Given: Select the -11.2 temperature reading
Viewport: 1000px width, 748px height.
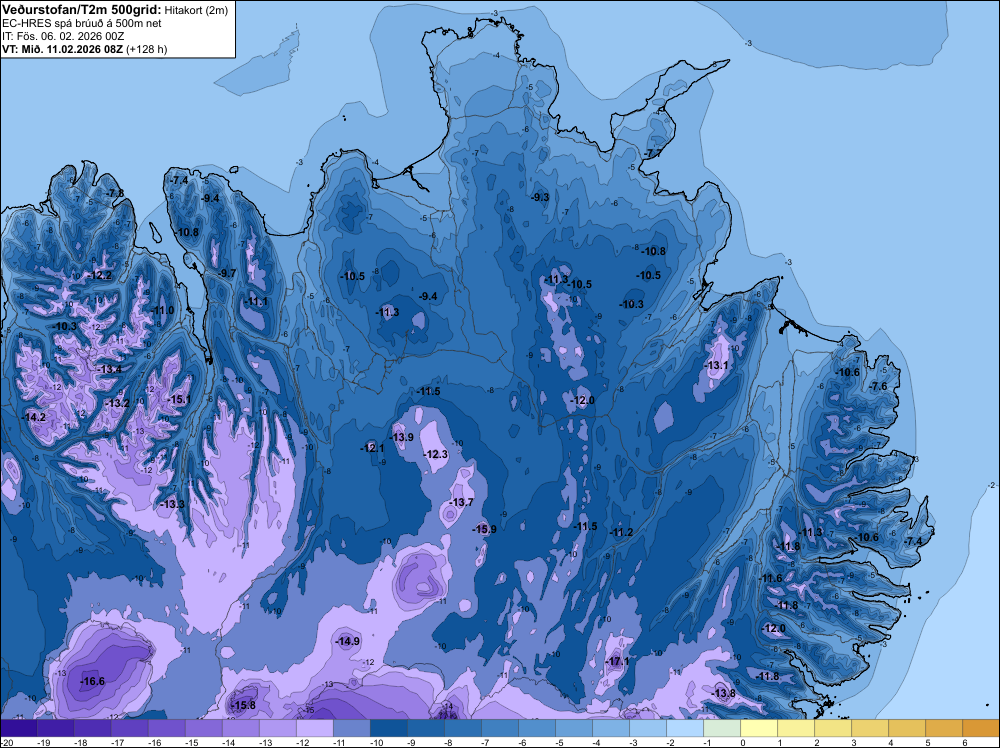Looking at the screenshot, I should 621,532.
